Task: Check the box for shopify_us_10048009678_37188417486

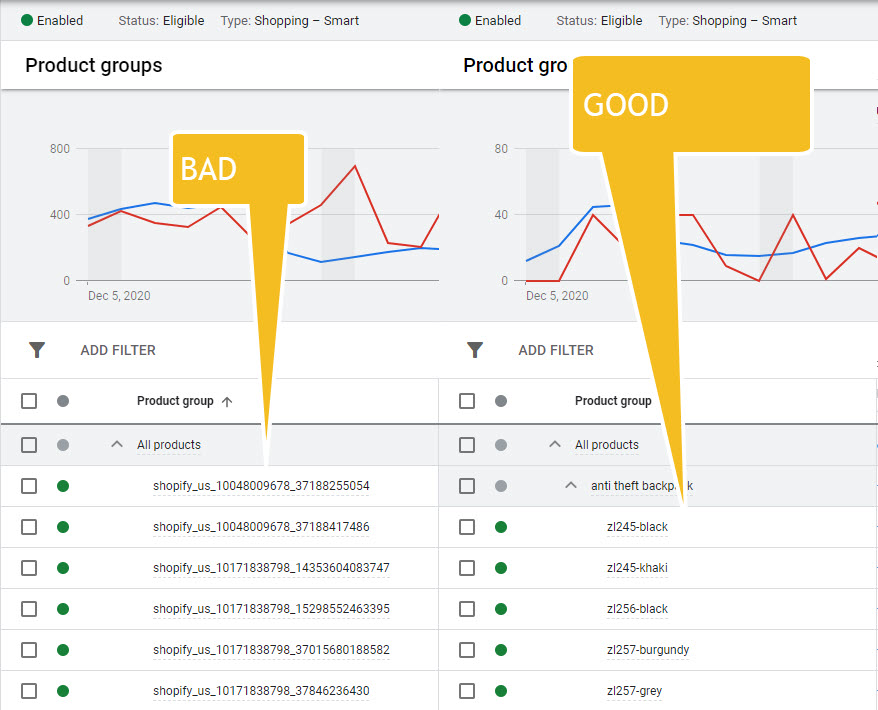Action: (x=29, y=527)
